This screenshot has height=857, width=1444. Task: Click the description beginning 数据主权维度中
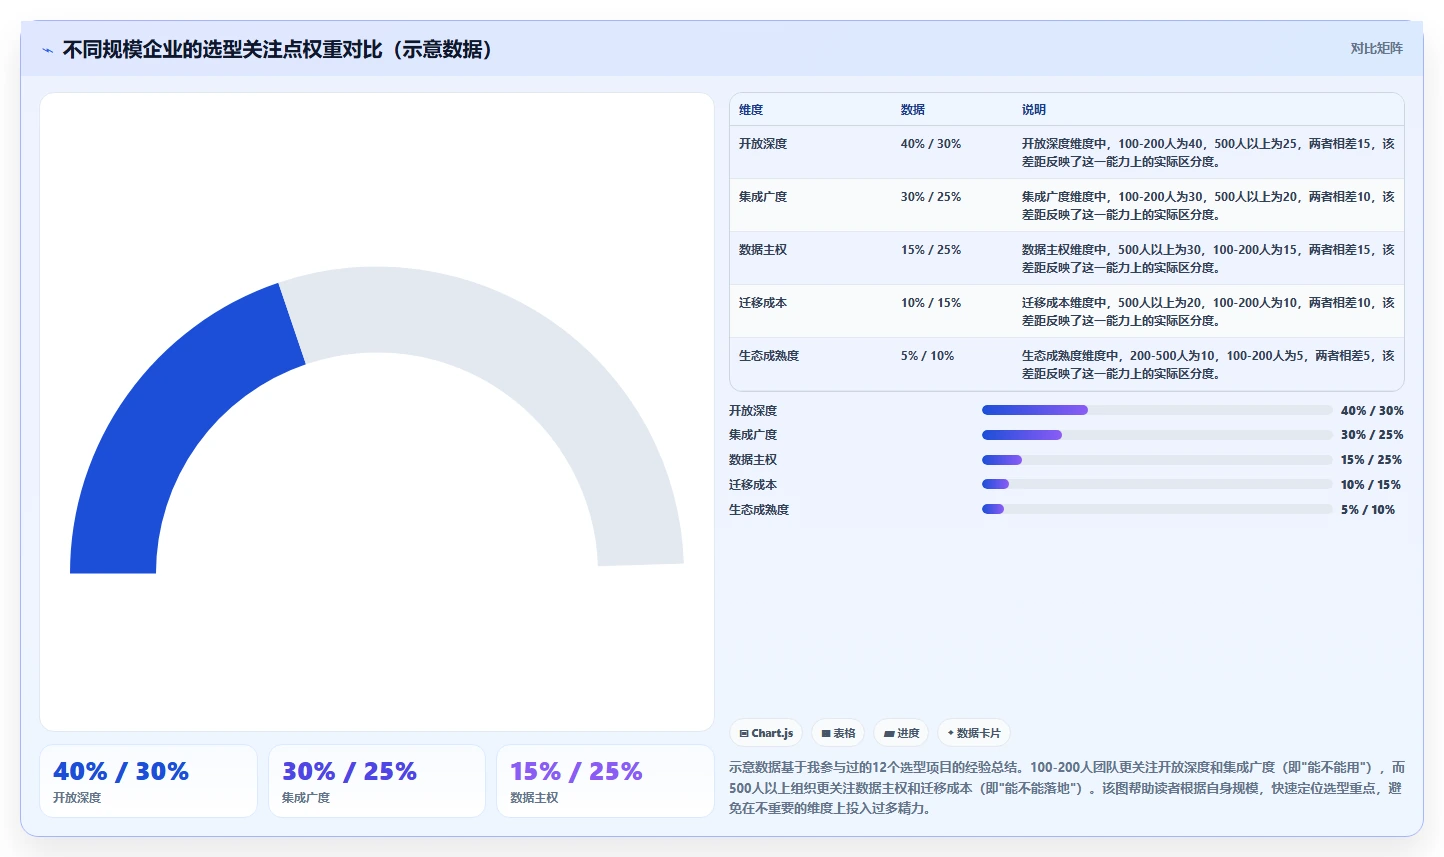pos(1208,259)
